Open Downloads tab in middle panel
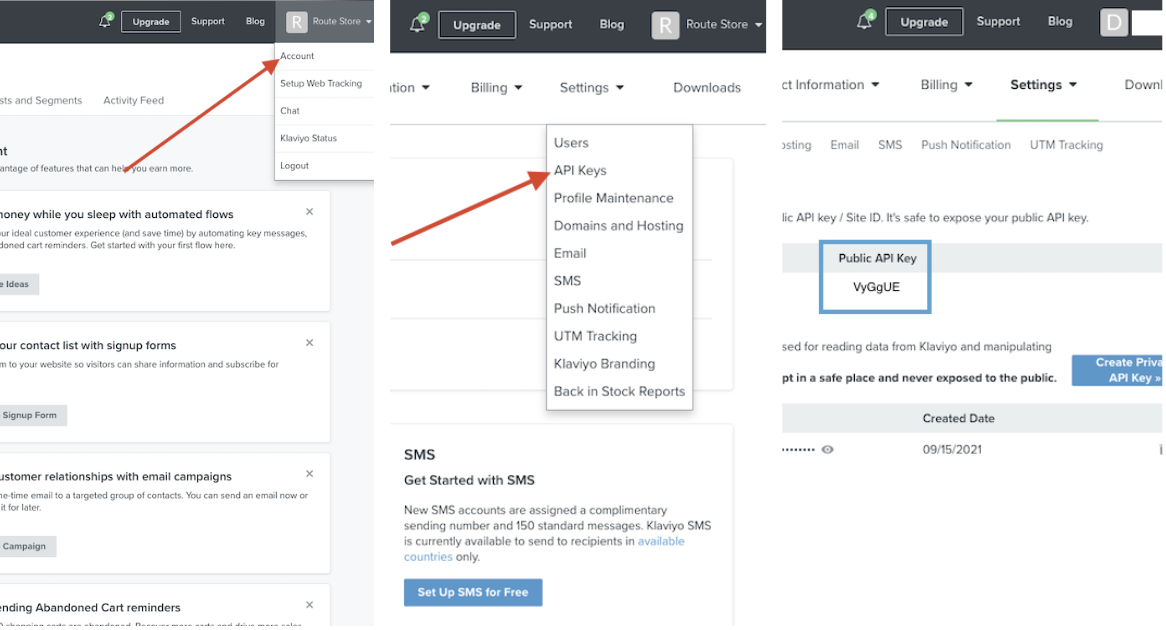Viewport: 1166px width, 630px height. (706, 88)
